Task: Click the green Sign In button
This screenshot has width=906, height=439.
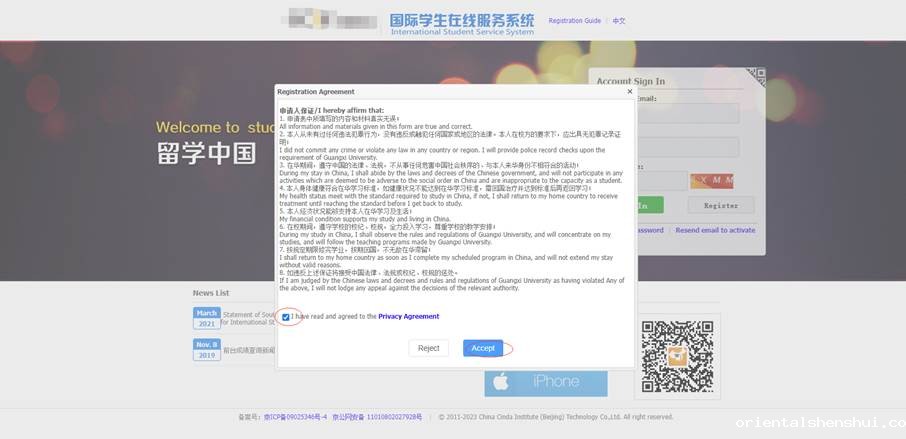Action: pyautogui.click(x=650, y=205)
